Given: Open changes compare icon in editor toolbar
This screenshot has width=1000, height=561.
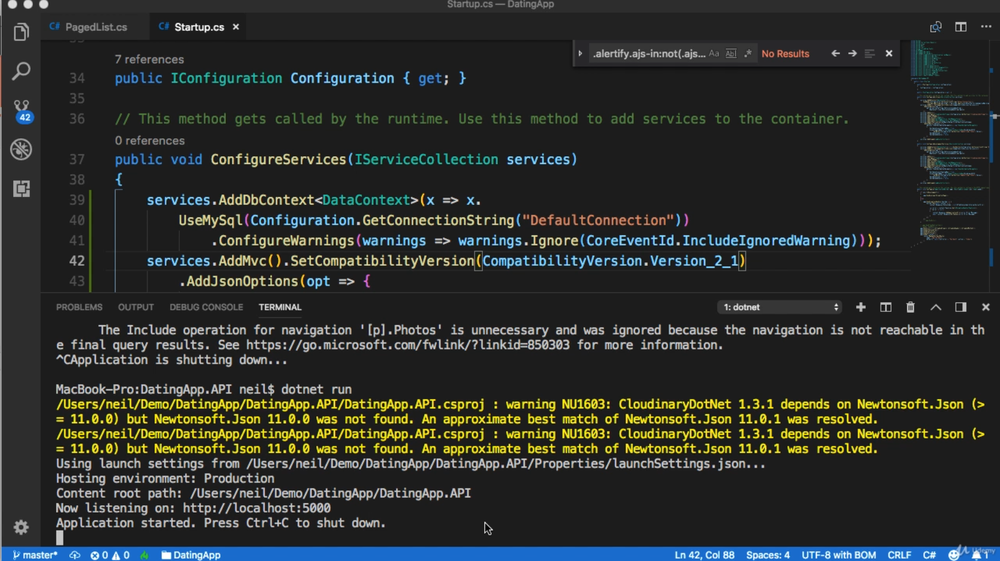Looking at the screenshot, I should tap(936, 27).
